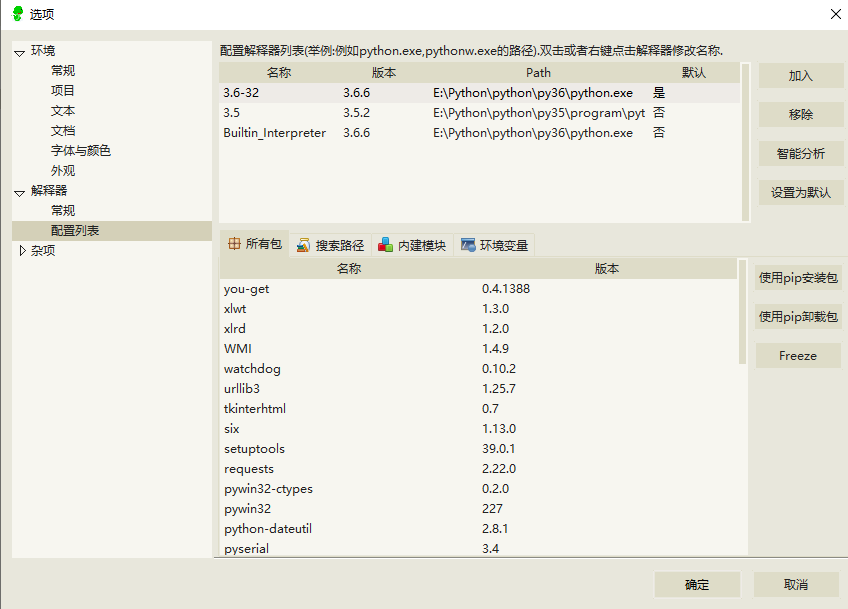848x609 pixels.
Task: Select the Builtin_Interpreter row
Action: (480, 133)
